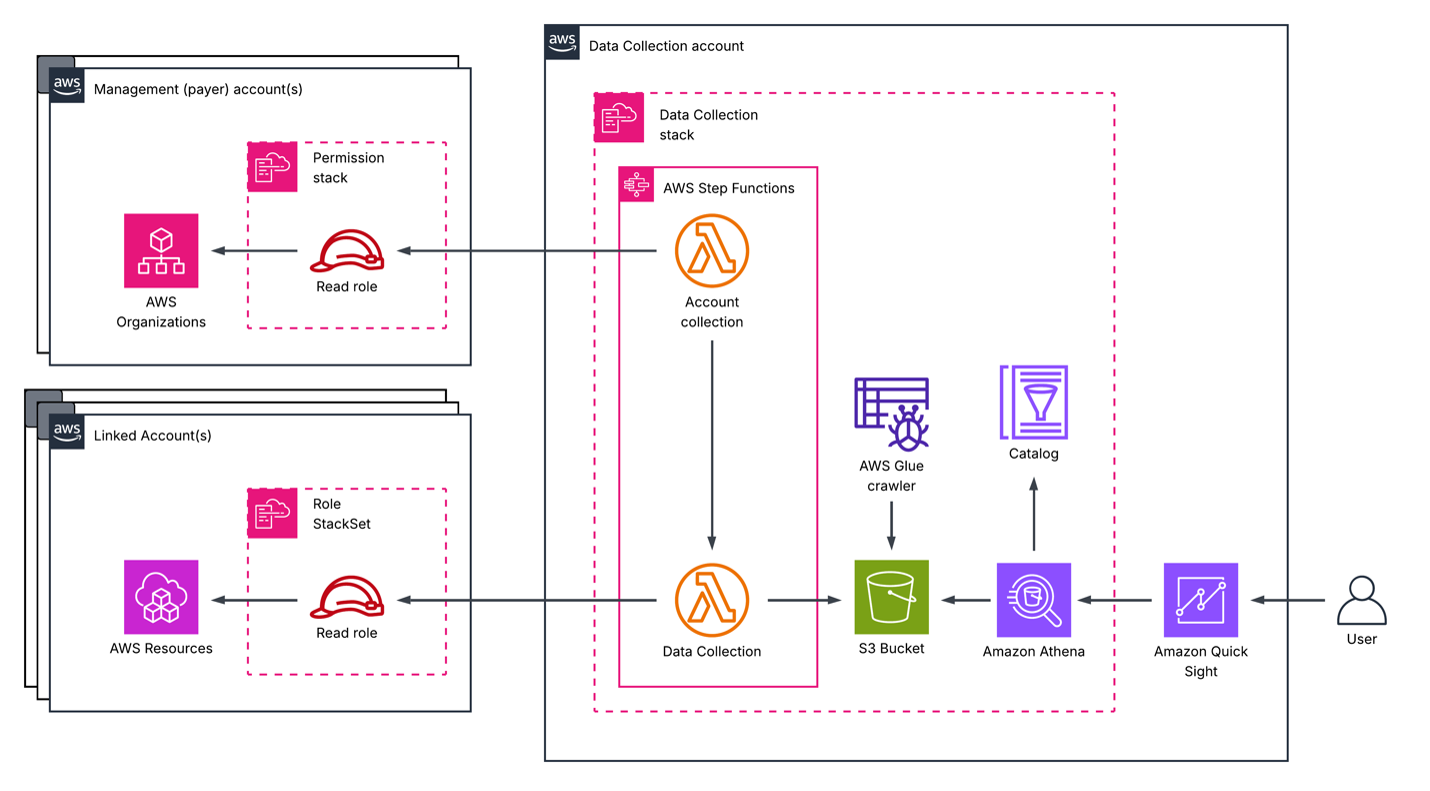
Task: Select the Read role helmet in Permission stack
Action: coord(347,250)
